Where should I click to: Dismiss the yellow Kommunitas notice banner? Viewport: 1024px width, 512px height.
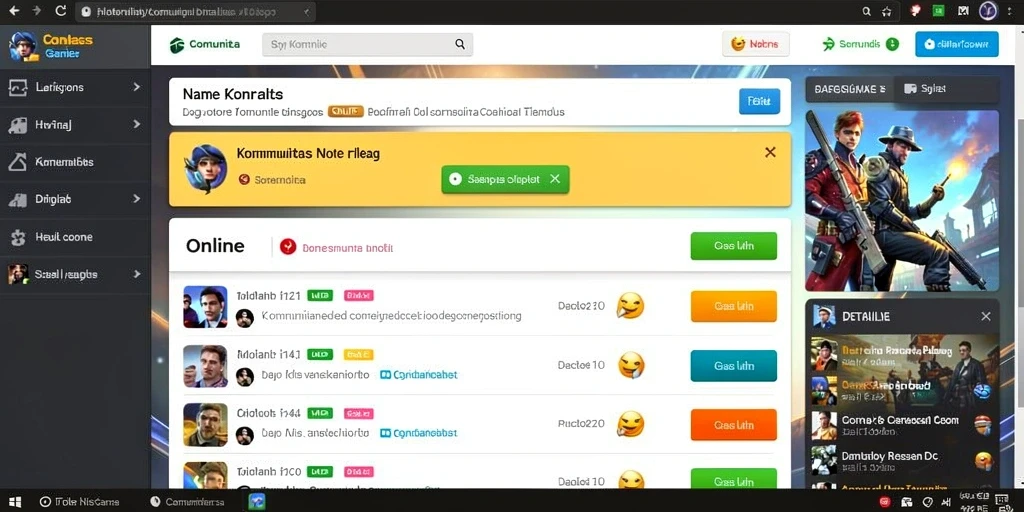pyautogui.click(x=770, y=152)
